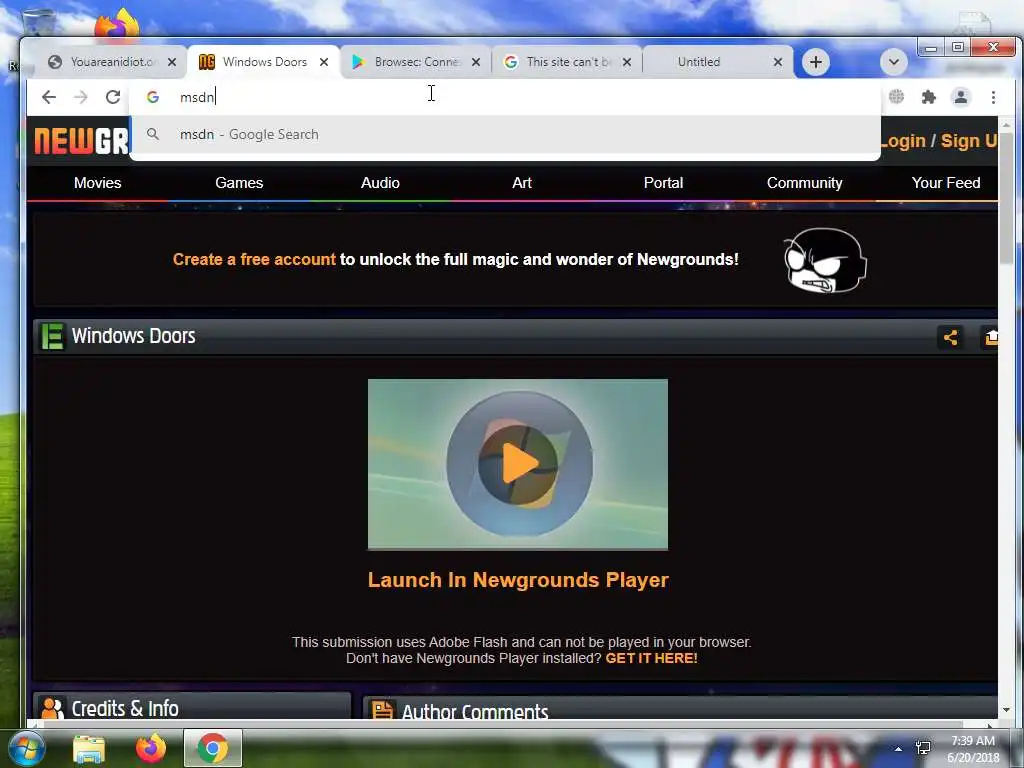Open the Login / Sign Up link
This screenshot has height=768, width=1024.
pos(938,141)
